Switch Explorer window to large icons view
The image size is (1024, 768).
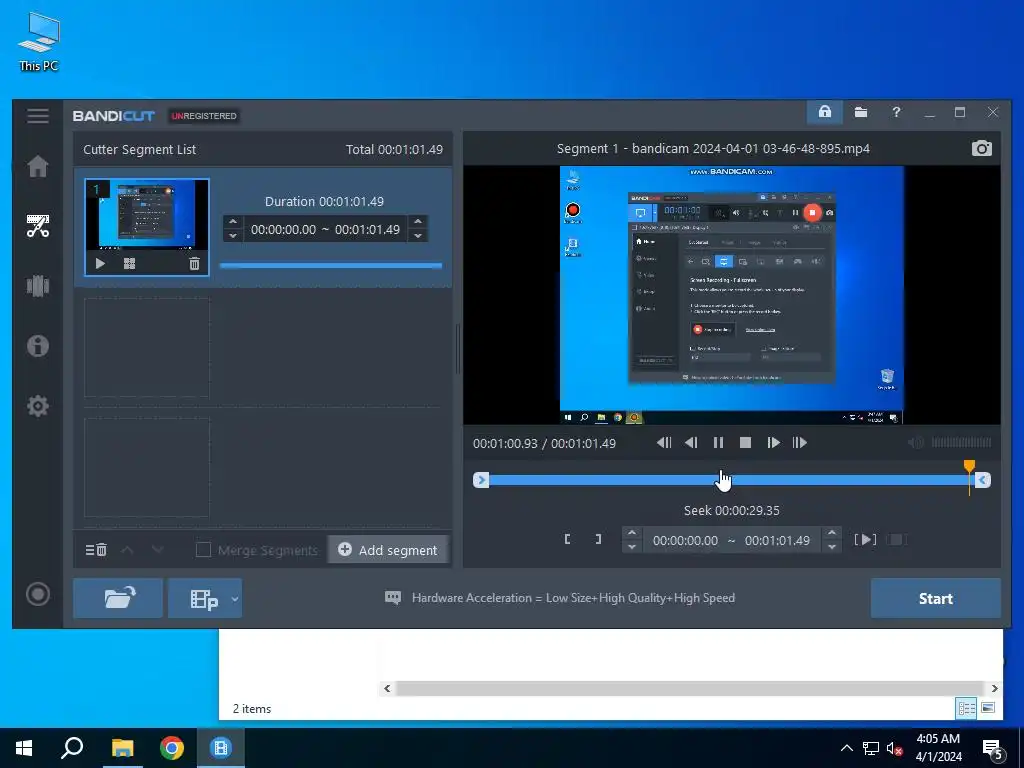pyautogui.click(x=988, y=708)
